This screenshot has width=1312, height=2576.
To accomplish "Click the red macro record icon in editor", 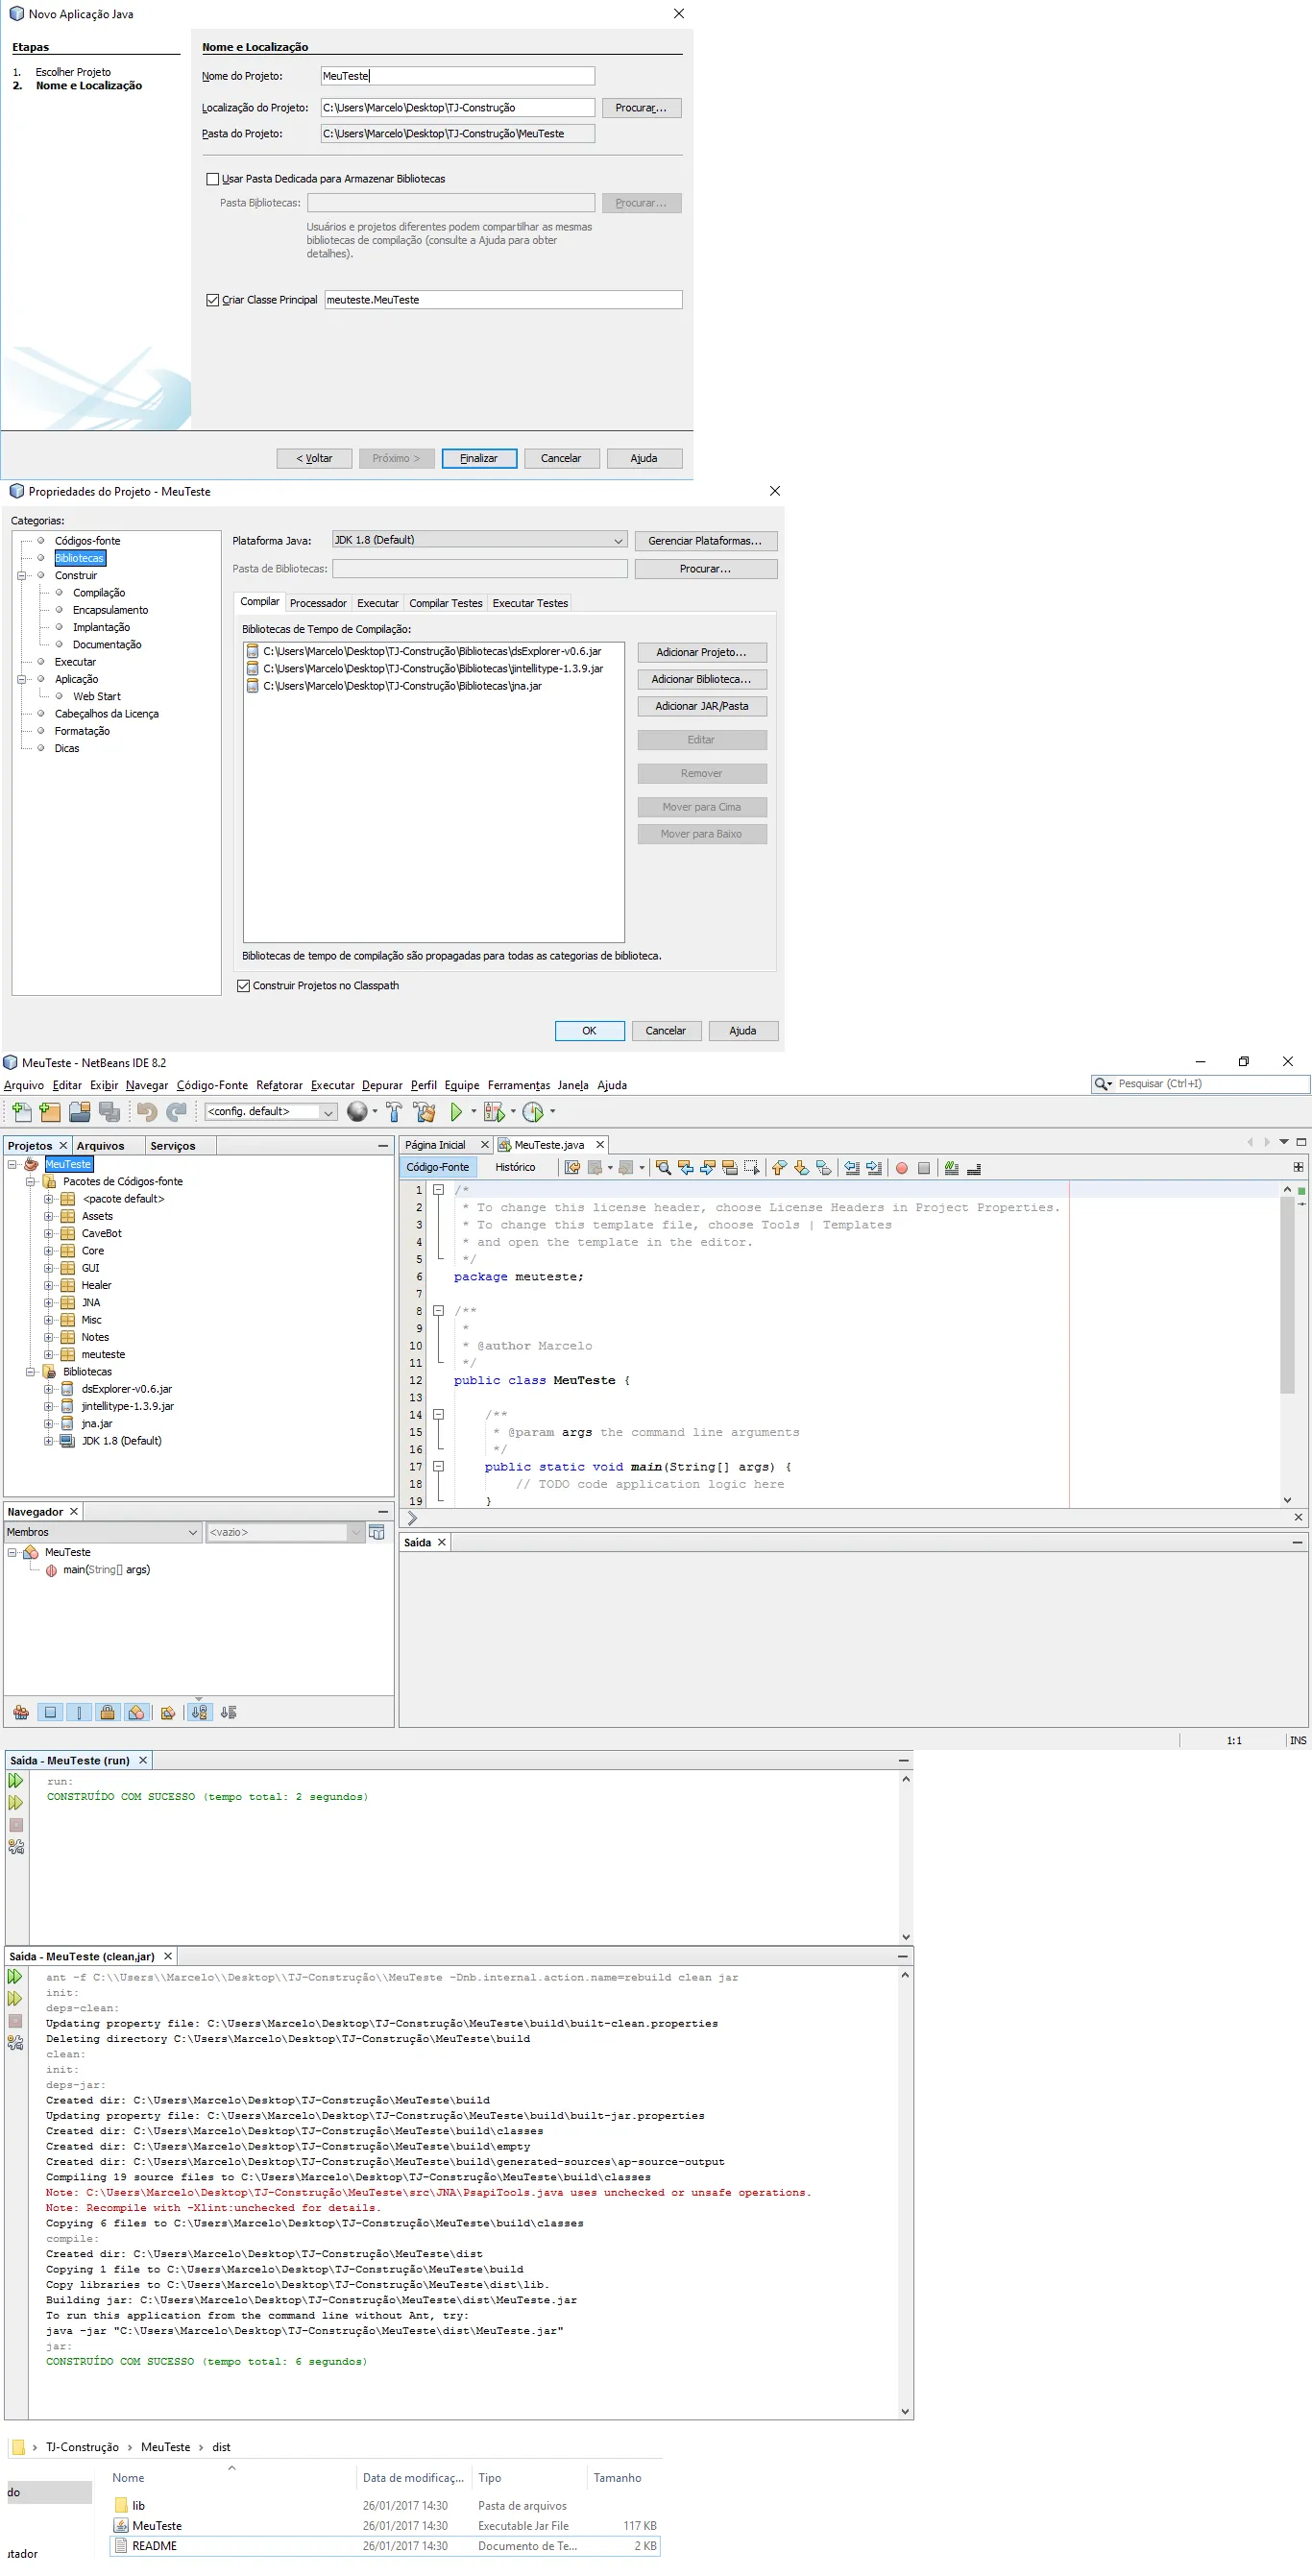I will [901, 1168].
